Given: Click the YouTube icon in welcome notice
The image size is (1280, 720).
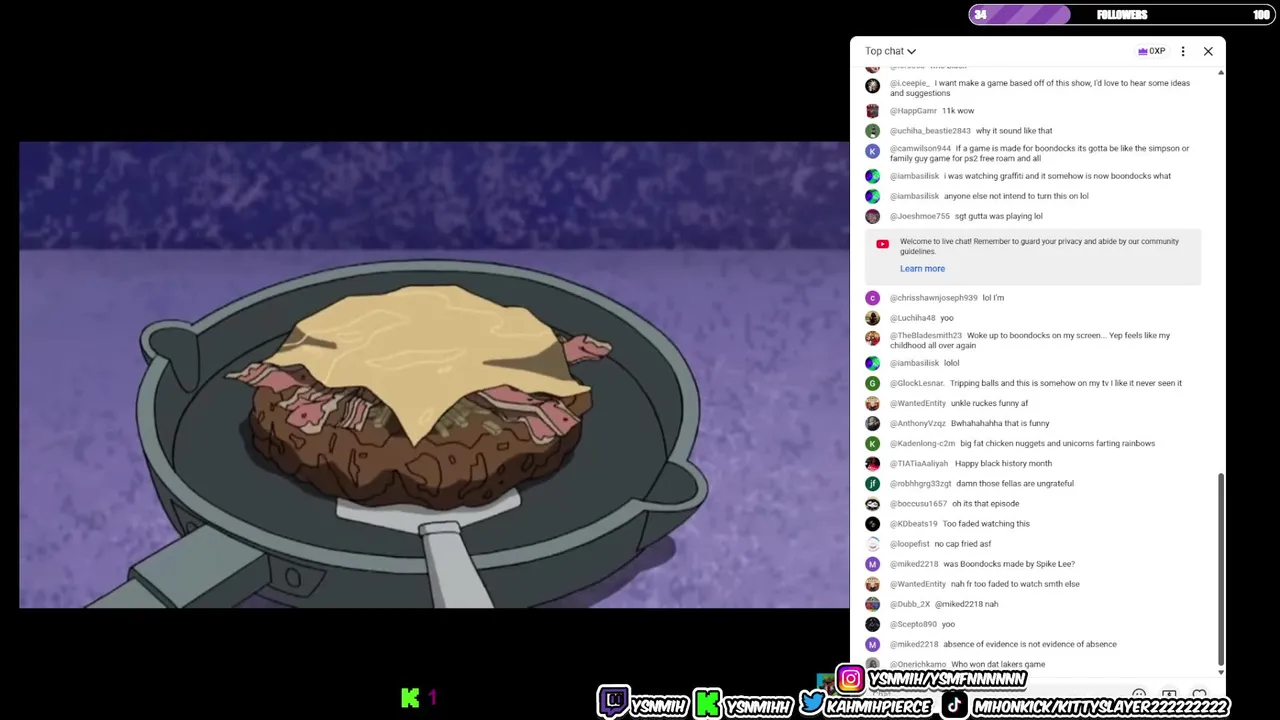Looking at the screenshot, I should click(882, 244).
